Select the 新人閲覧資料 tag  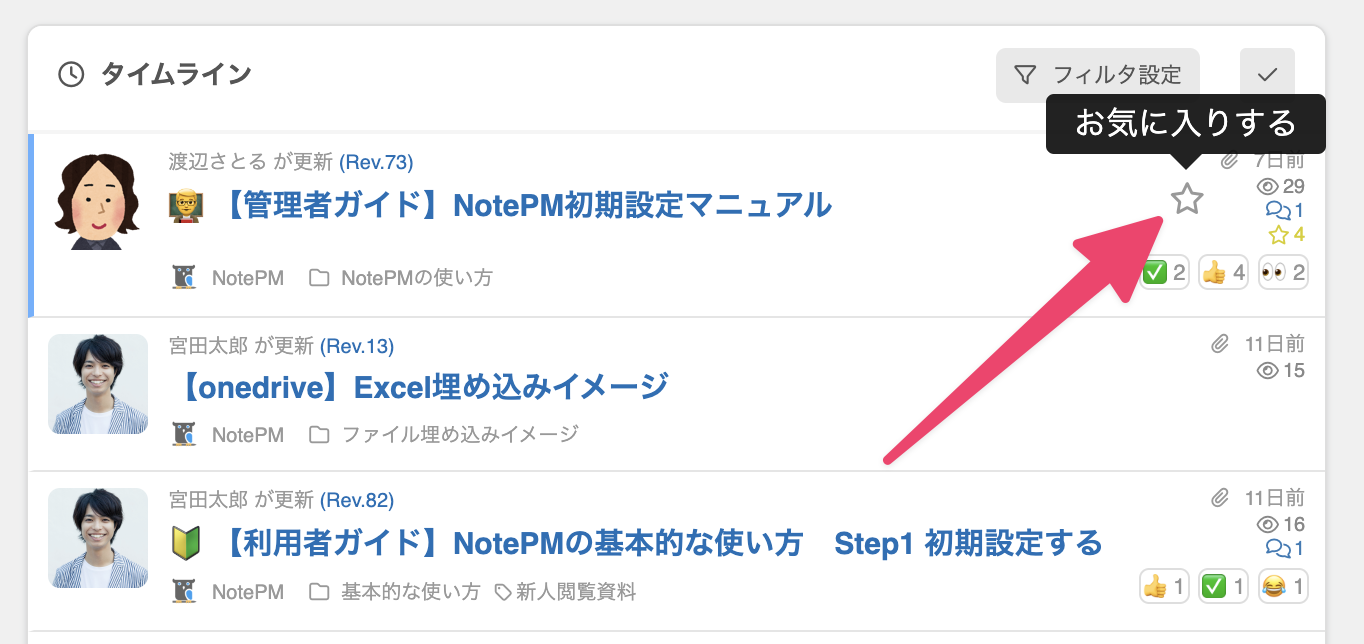click(575, 592)
